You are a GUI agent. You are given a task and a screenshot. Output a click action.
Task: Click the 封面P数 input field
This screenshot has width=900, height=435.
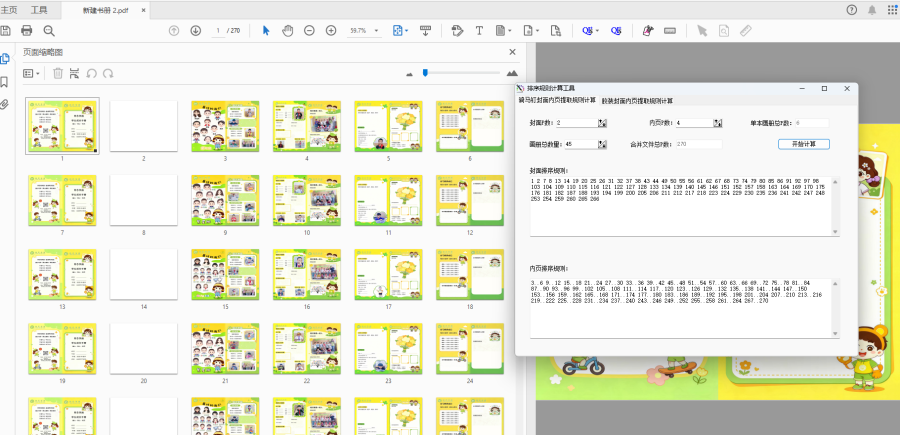click(x=577, y=123)
